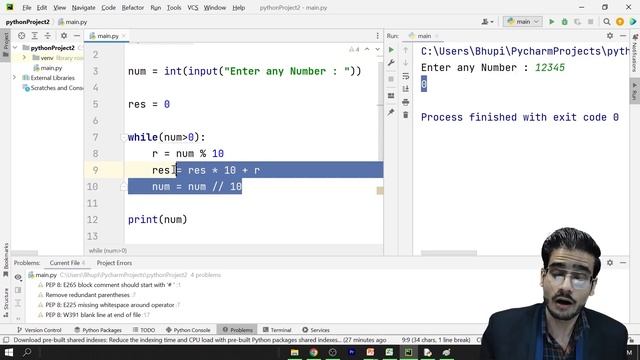Image resolution: width=640 pixels, height=360 pixels.
Task: Select Project Errors tab
Action: 114,263
